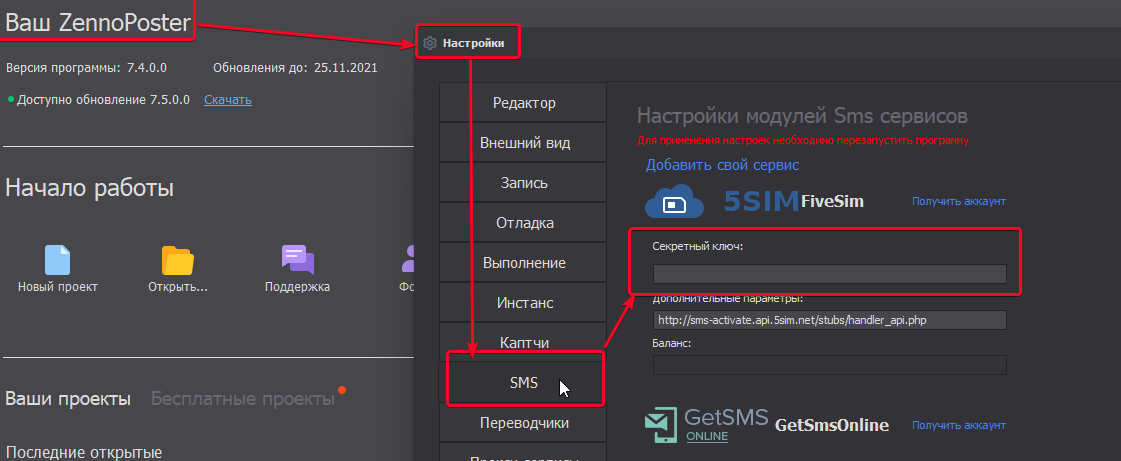Open the Редактор settings tab
The image size is (1121, 461).
[x=523, y=103]
